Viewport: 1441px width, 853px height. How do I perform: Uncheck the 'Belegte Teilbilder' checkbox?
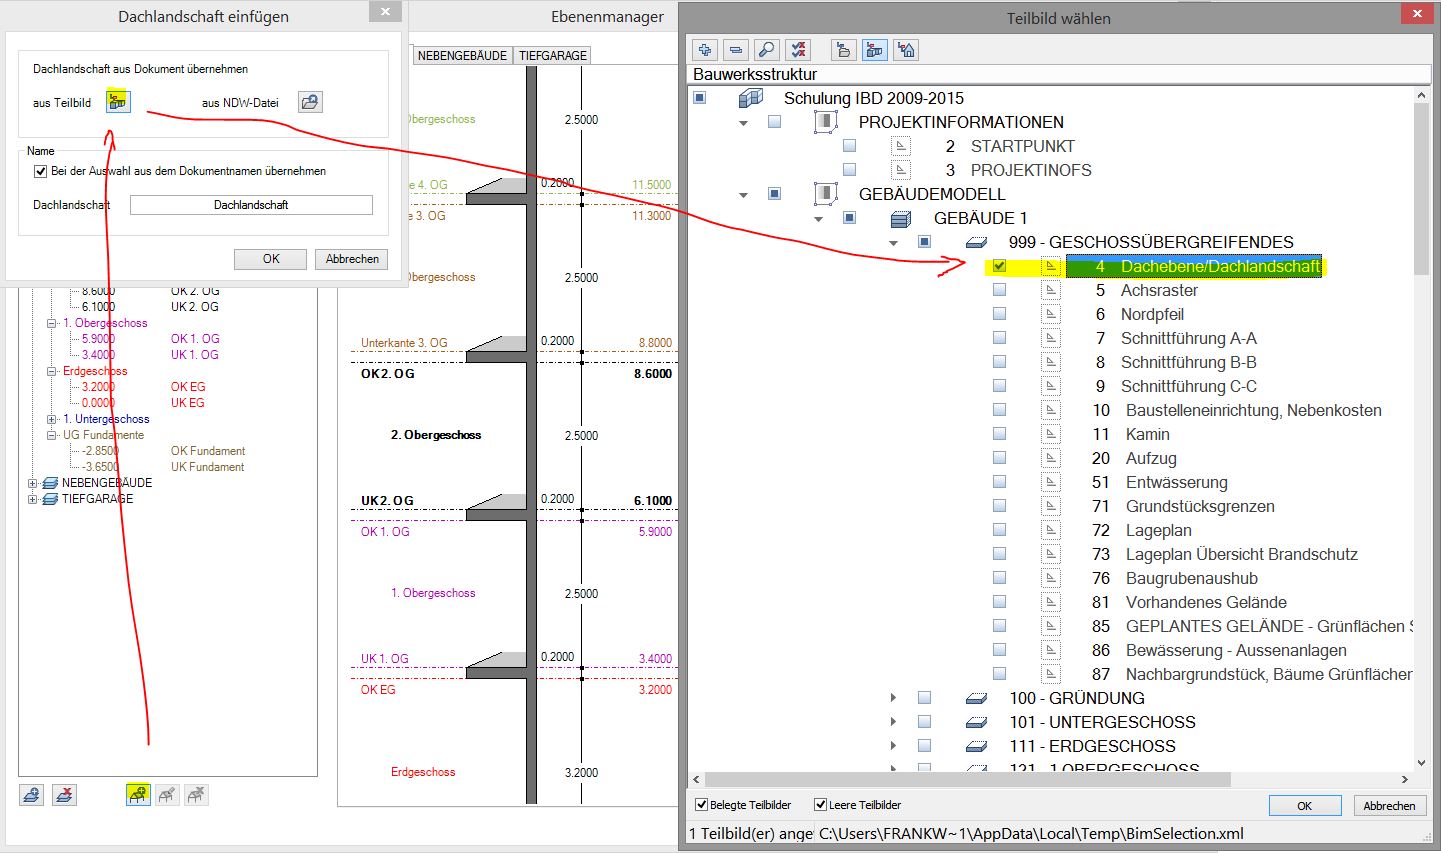[701, 805]
